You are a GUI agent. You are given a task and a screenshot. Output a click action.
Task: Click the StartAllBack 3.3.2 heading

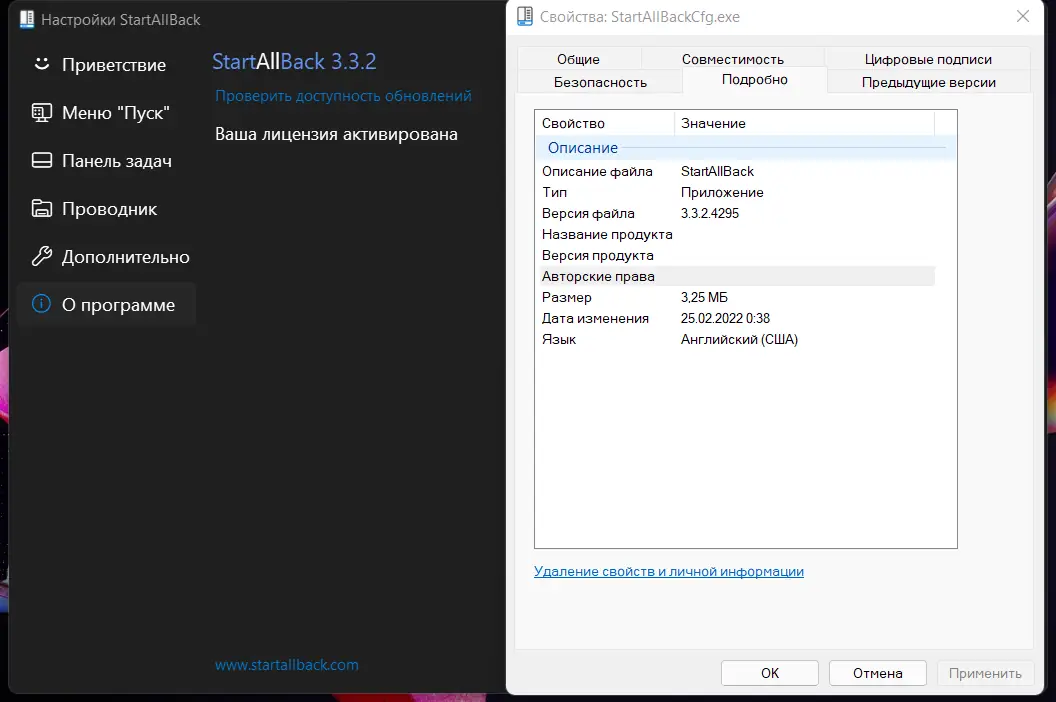pyautogui.click(x=294, y=61)
